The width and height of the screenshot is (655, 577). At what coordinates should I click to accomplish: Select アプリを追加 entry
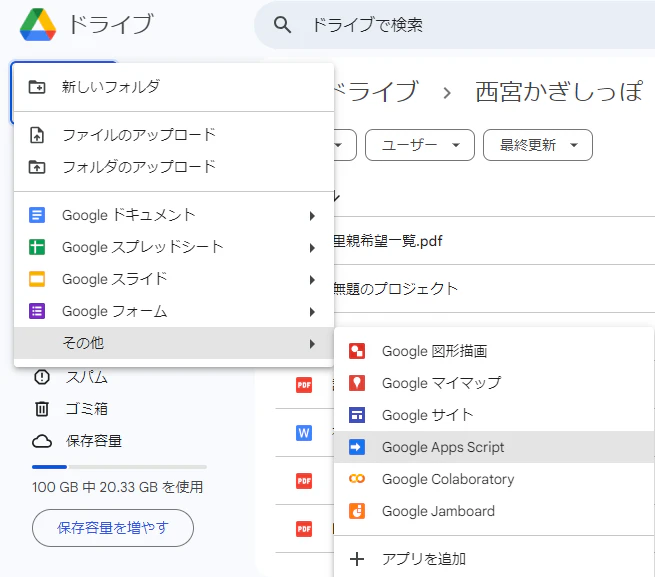click(494, 559)
